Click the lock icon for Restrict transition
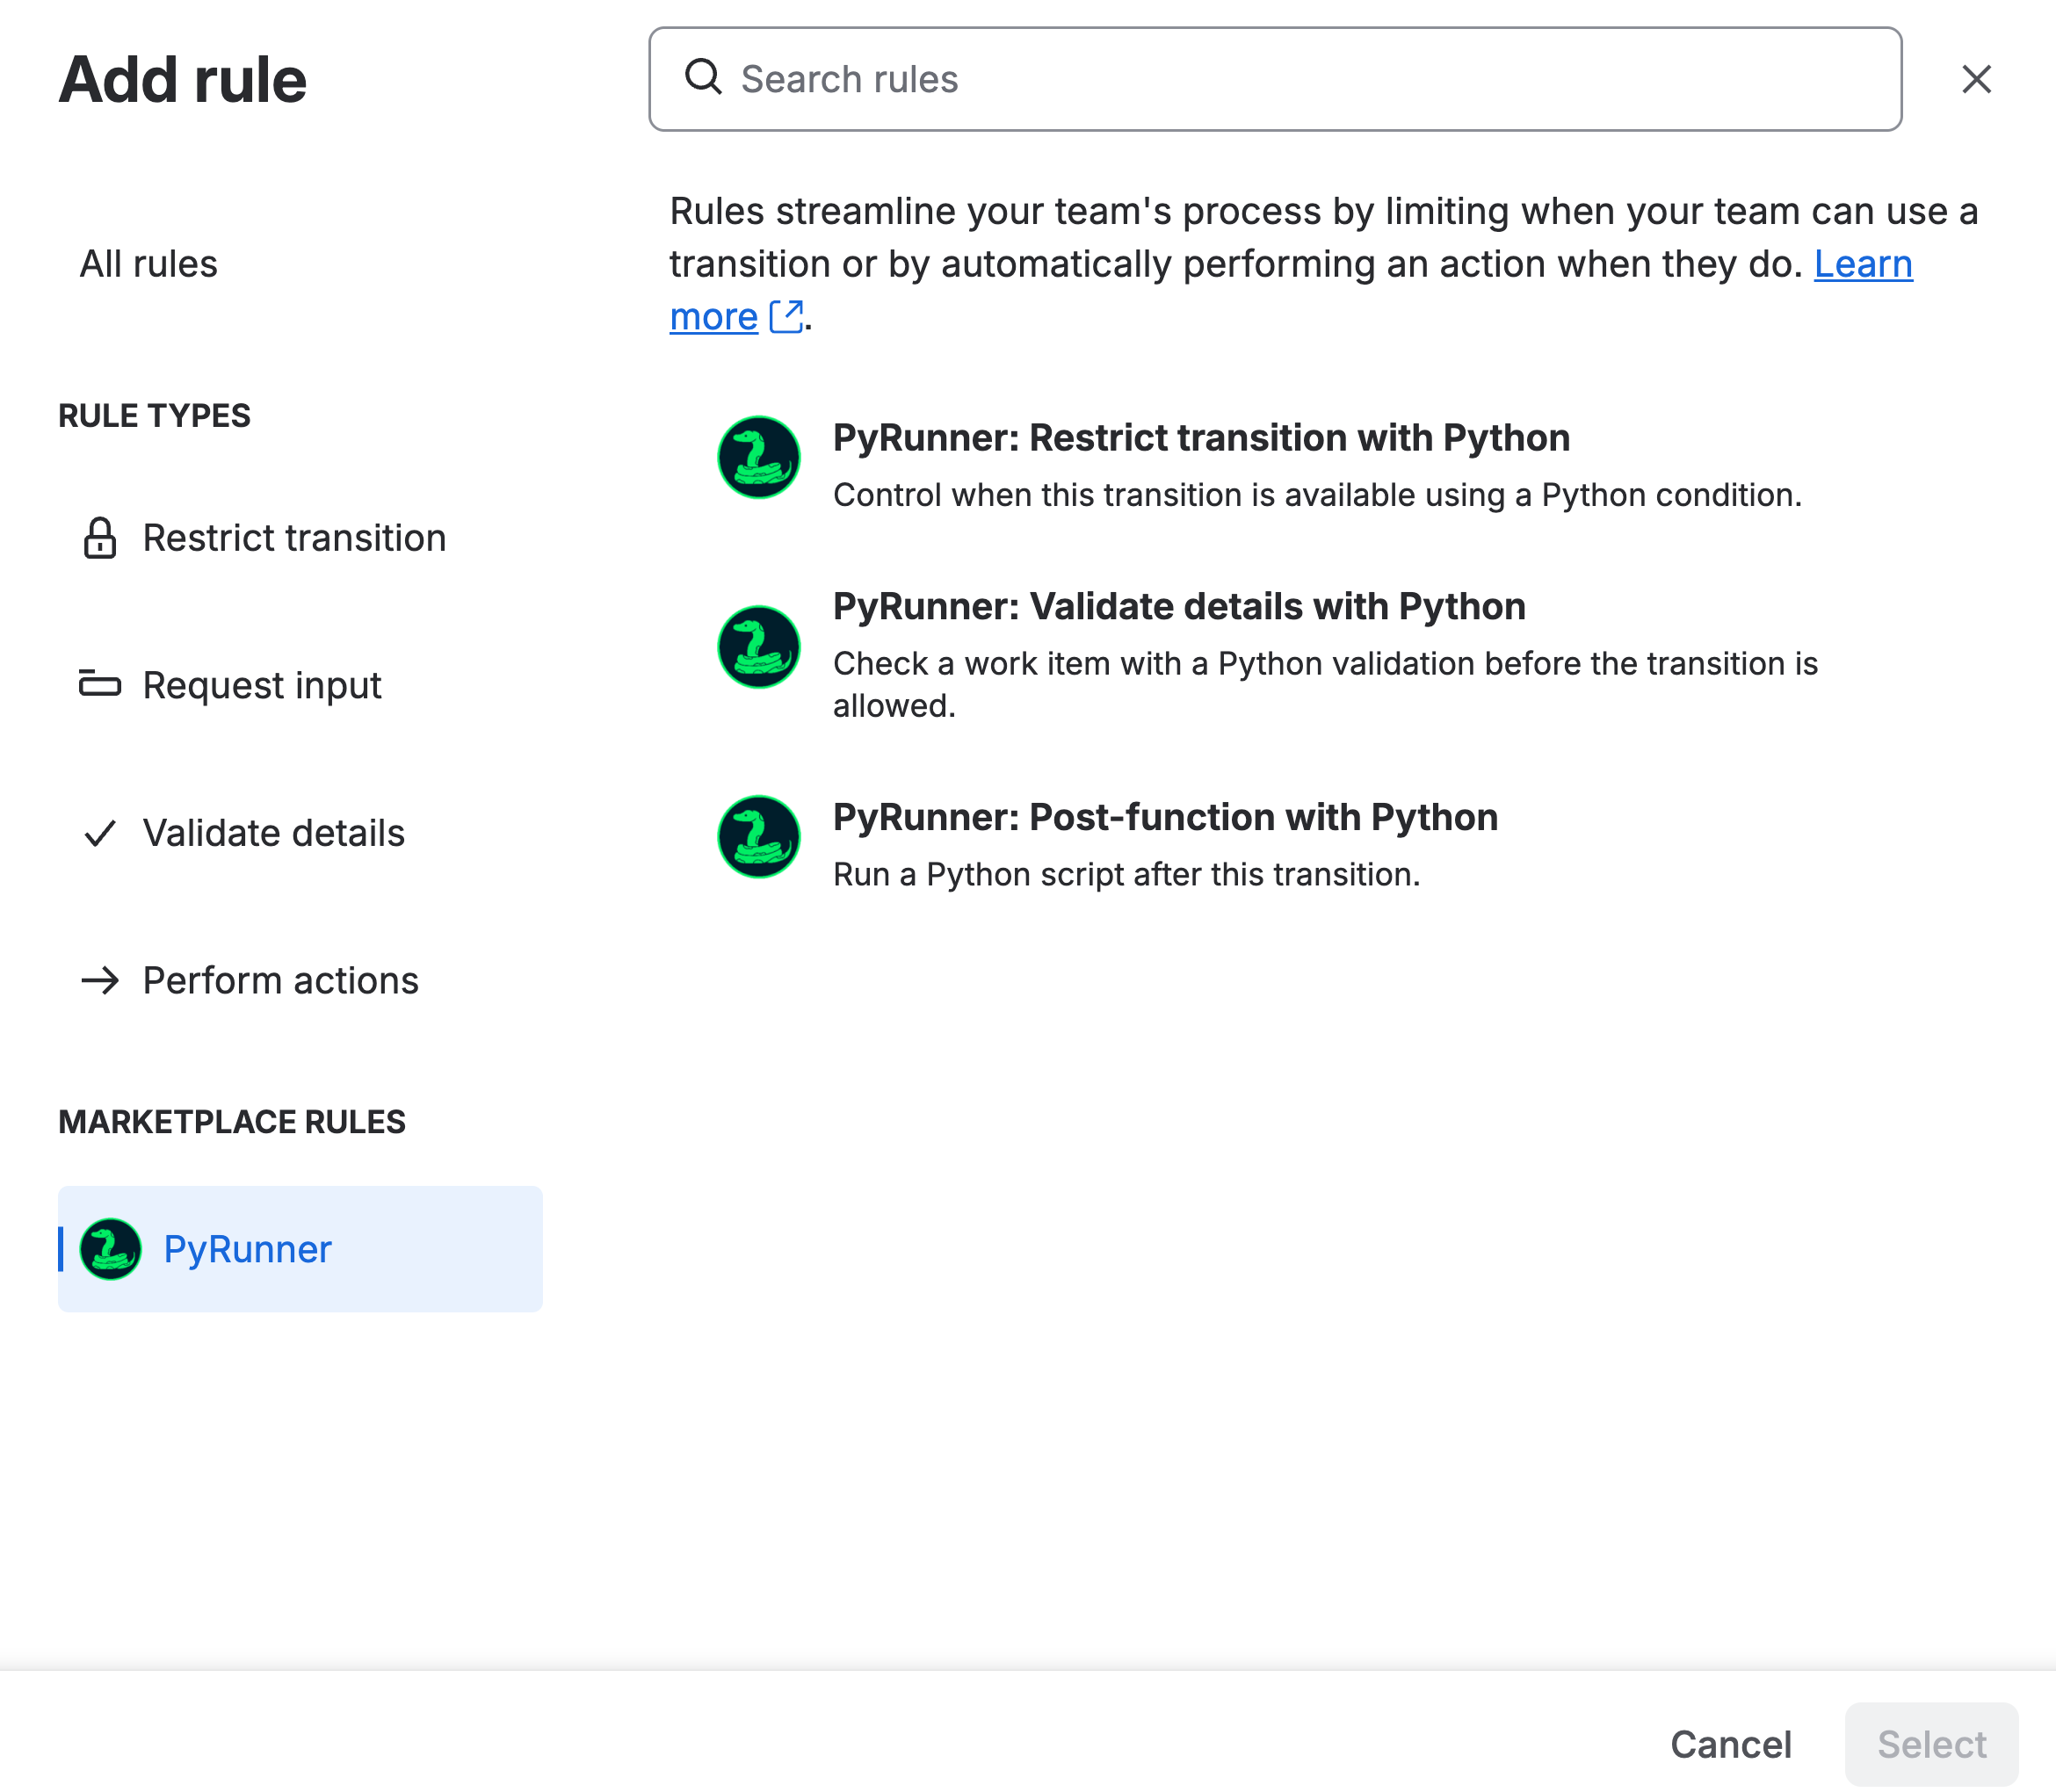This screenshot has width=2056, height=1792. point(100,538)
